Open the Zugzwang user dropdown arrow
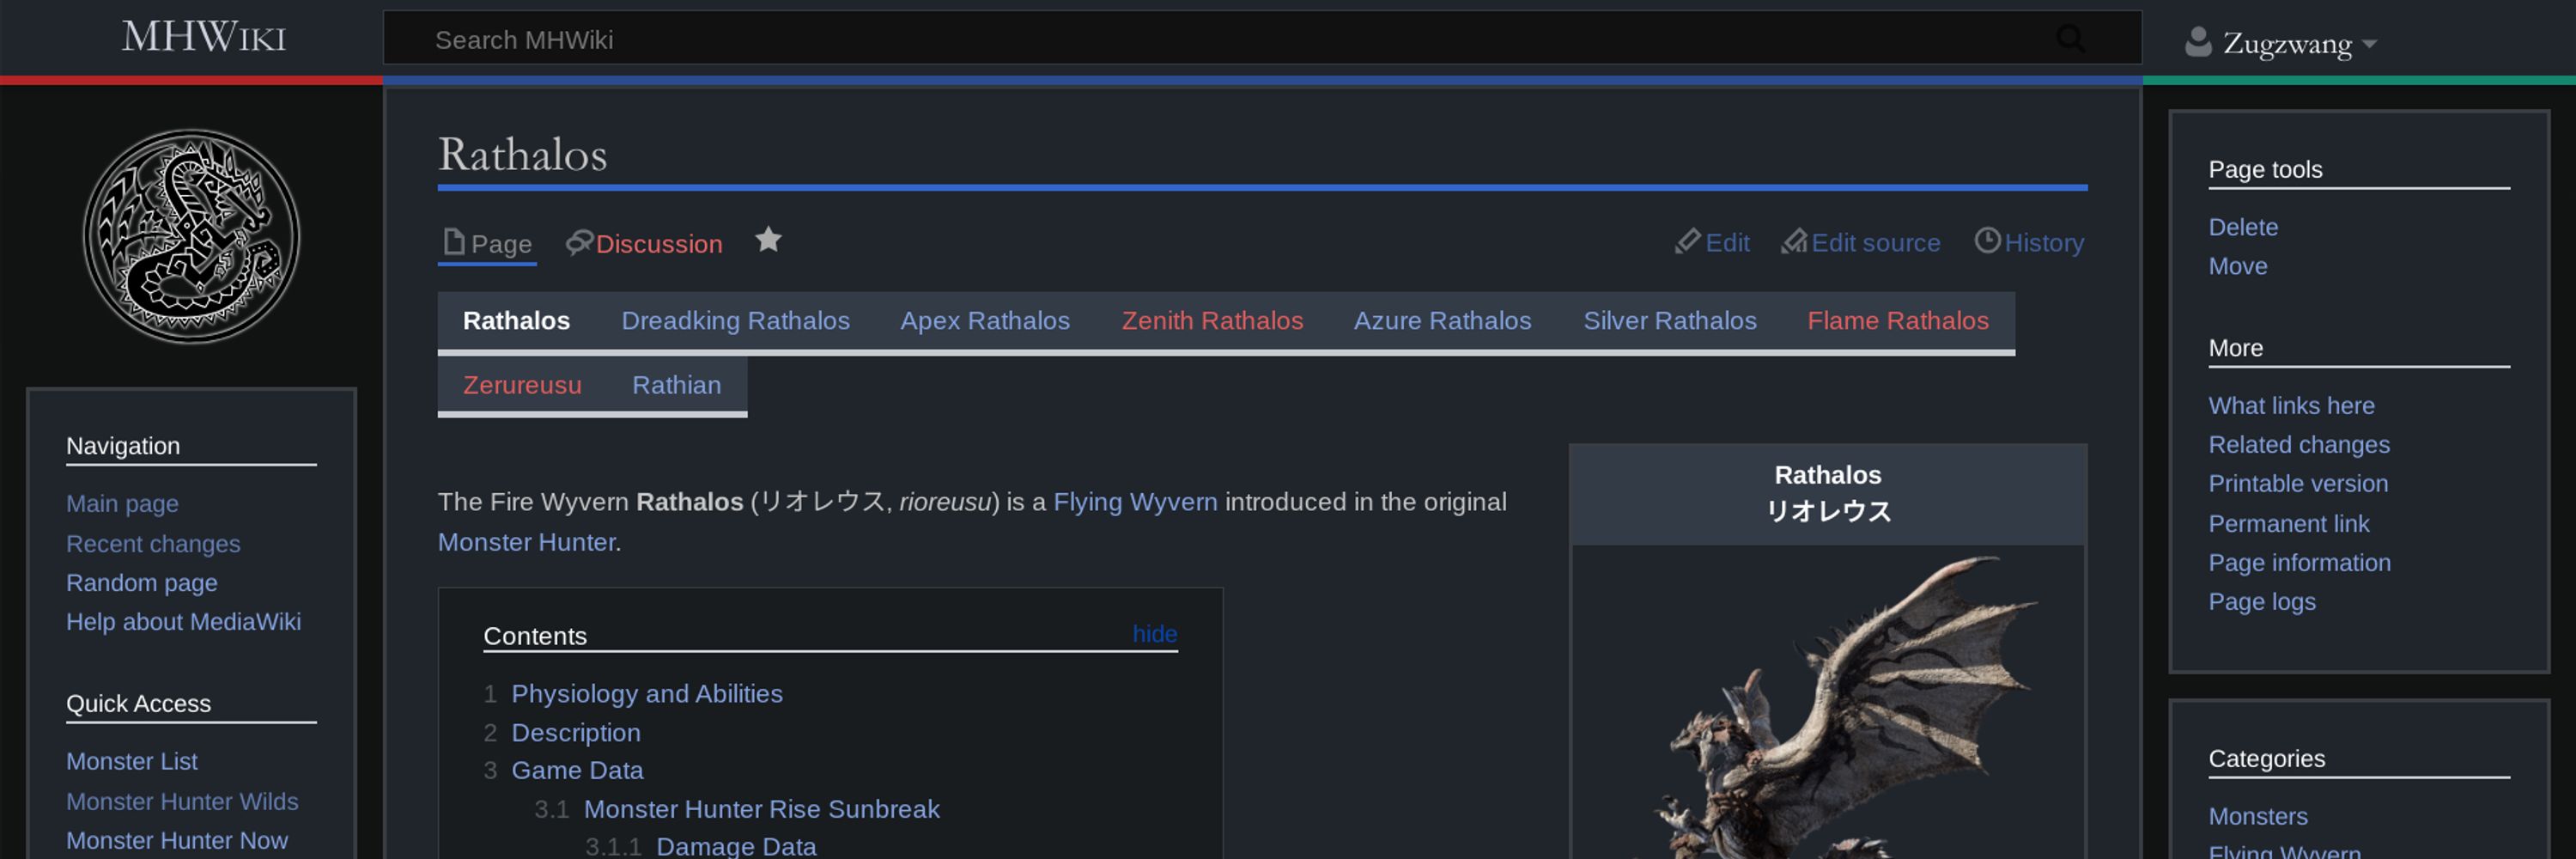Image resolution: width=2576 pixels, height=859 pixels. point(2369,44)
